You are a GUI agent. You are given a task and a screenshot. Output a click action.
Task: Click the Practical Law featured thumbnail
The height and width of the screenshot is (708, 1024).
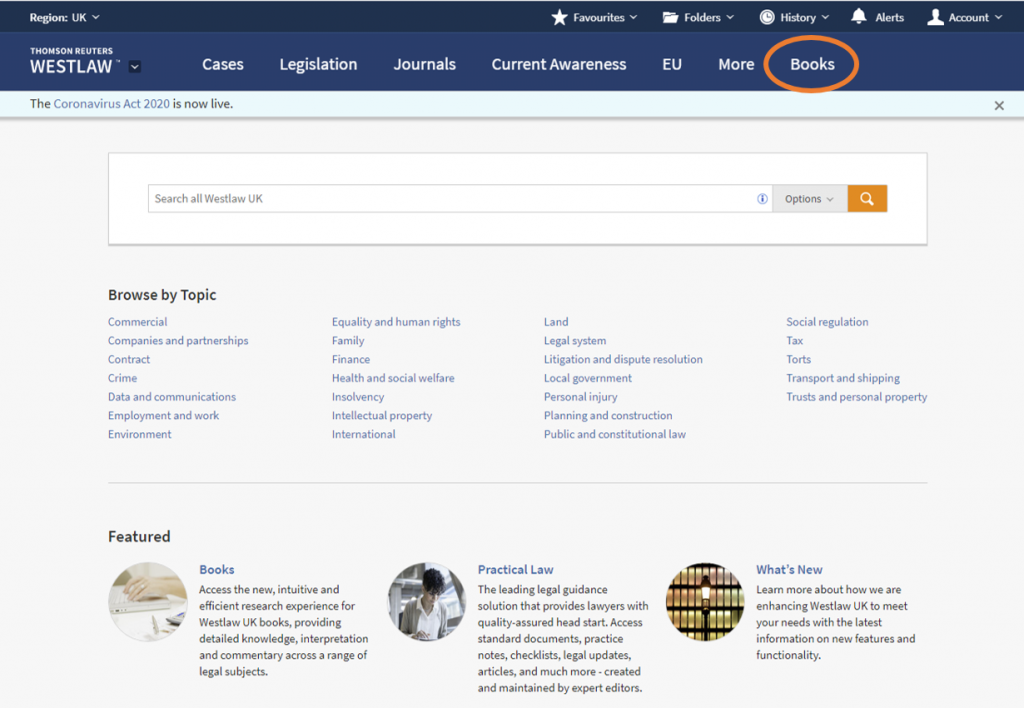(427, 601)
